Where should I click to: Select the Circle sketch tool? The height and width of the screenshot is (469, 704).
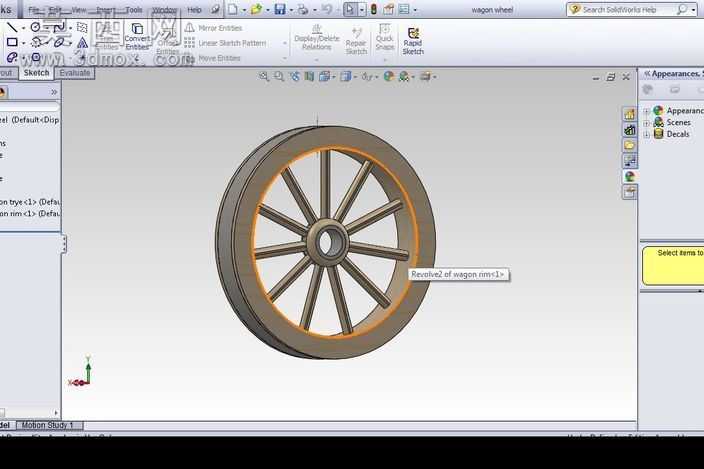35,27
